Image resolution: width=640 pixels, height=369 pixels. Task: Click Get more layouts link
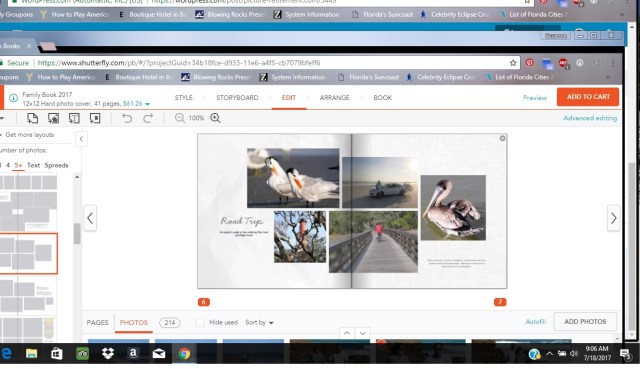29,135
